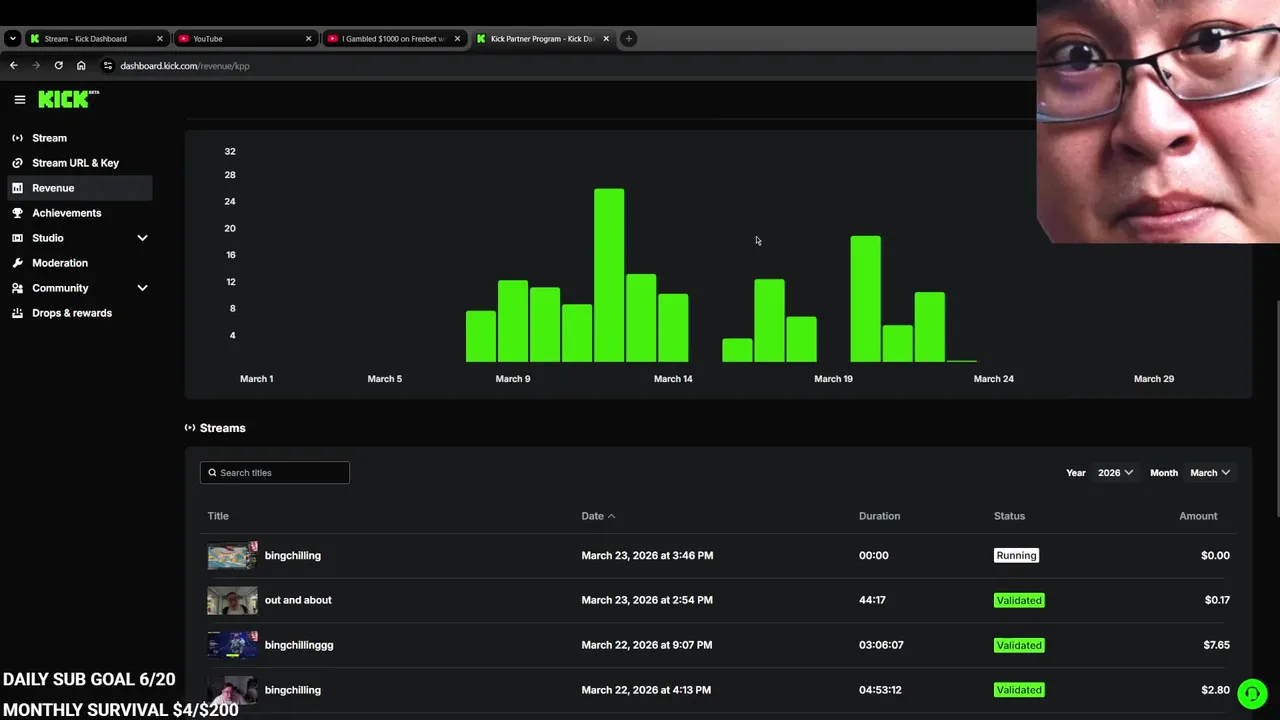Click the Search titles field

275,473
